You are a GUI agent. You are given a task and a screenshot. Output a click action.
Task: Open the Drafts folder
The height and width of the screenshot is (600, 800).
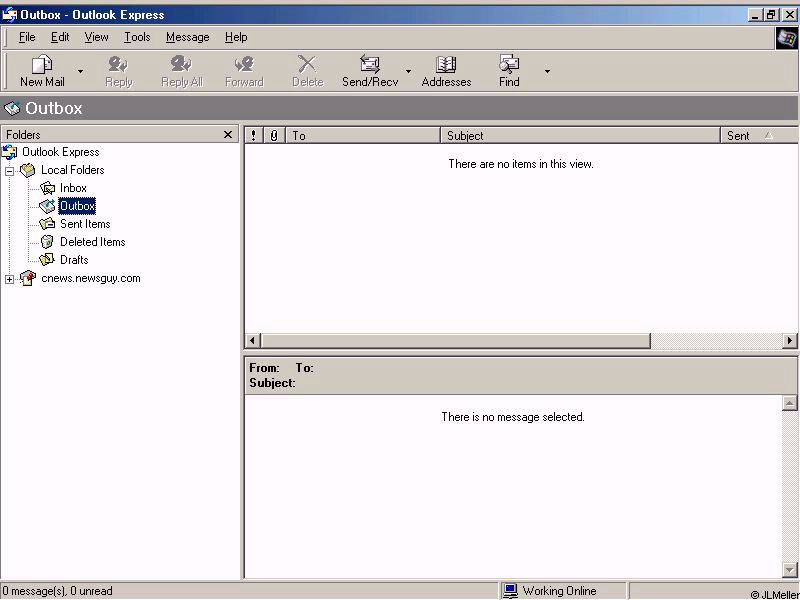click(x=73, y=260)
